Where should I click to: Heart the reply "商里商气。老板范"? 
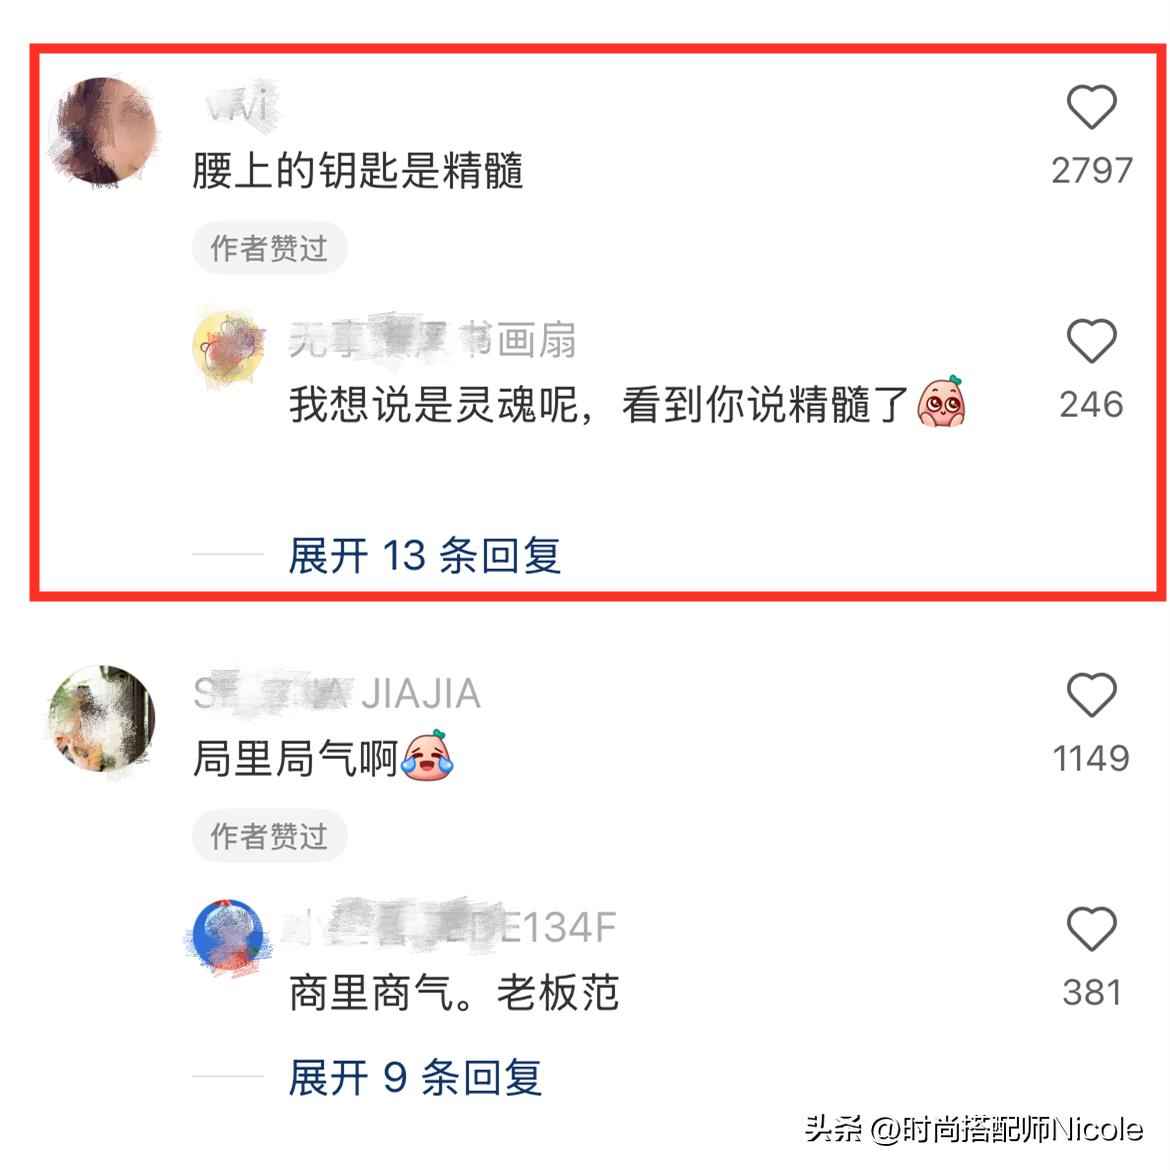click(x=1091, y=929)
